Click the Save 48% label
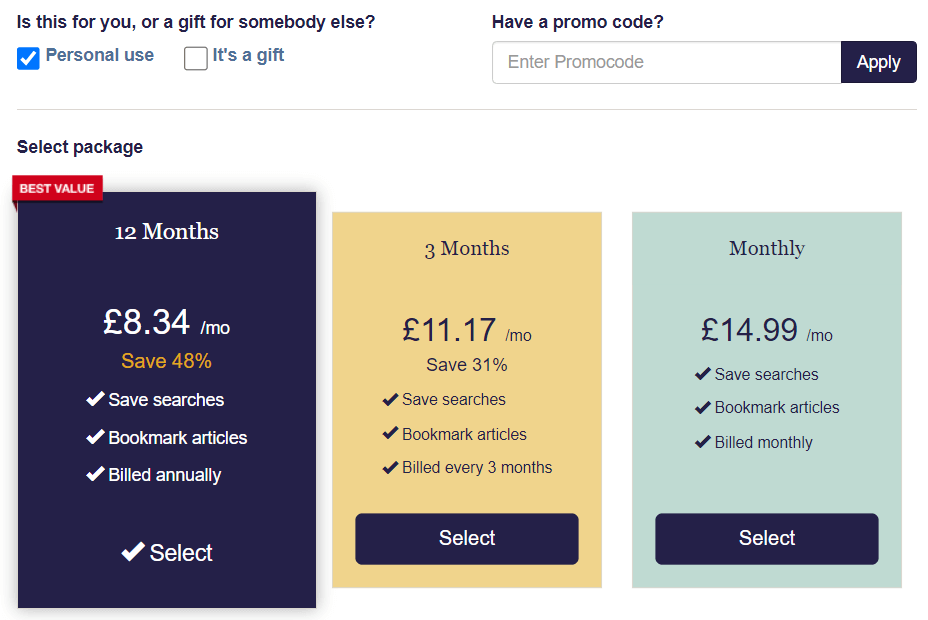The width and height of the screenshot is (928, 620). pyautogui.click(x=166, y=361)
